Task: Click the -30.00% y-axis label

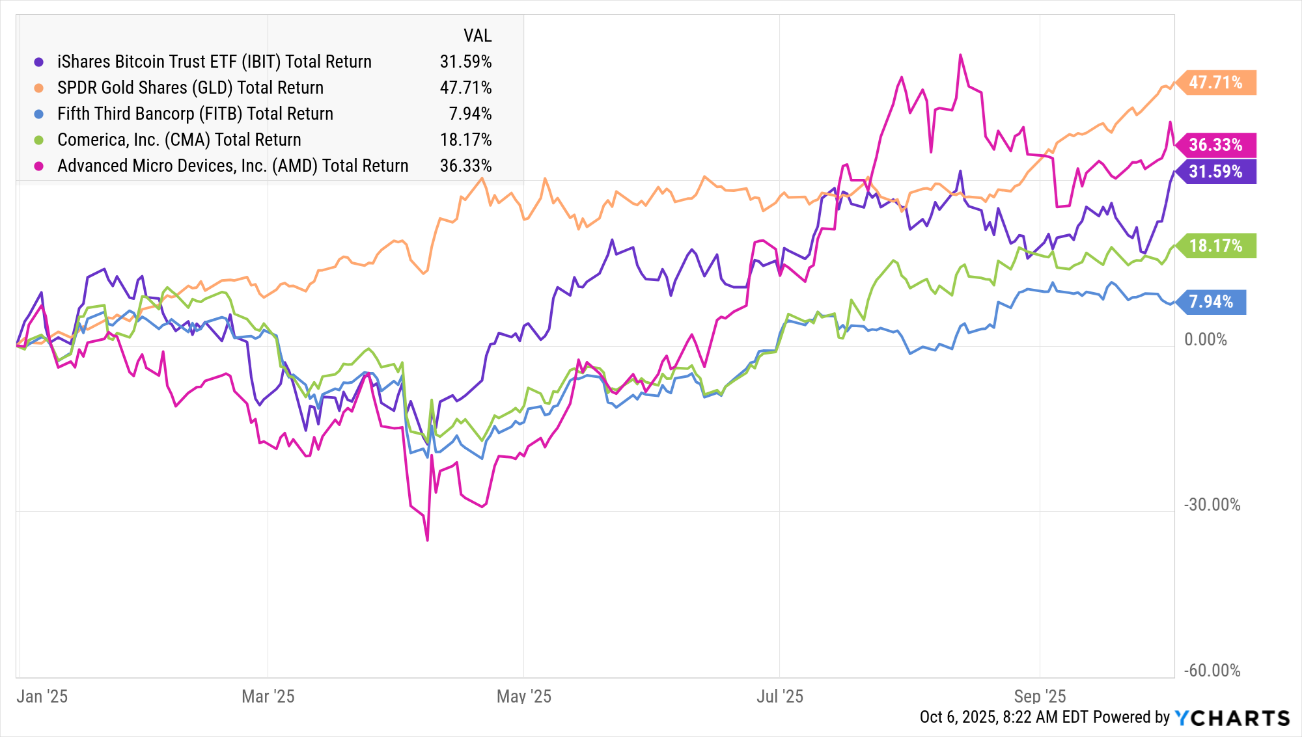Action: pos(1211,505)
